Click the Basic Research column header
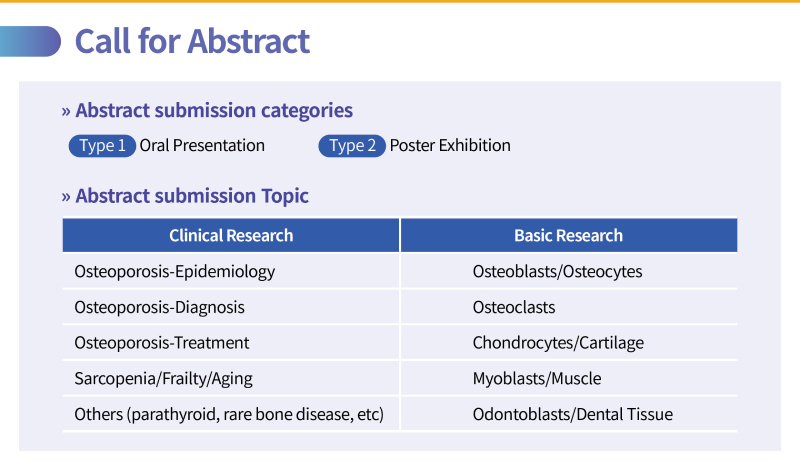Image resolution: width=800 pixels, height=462 pixels. coord(568,236)
